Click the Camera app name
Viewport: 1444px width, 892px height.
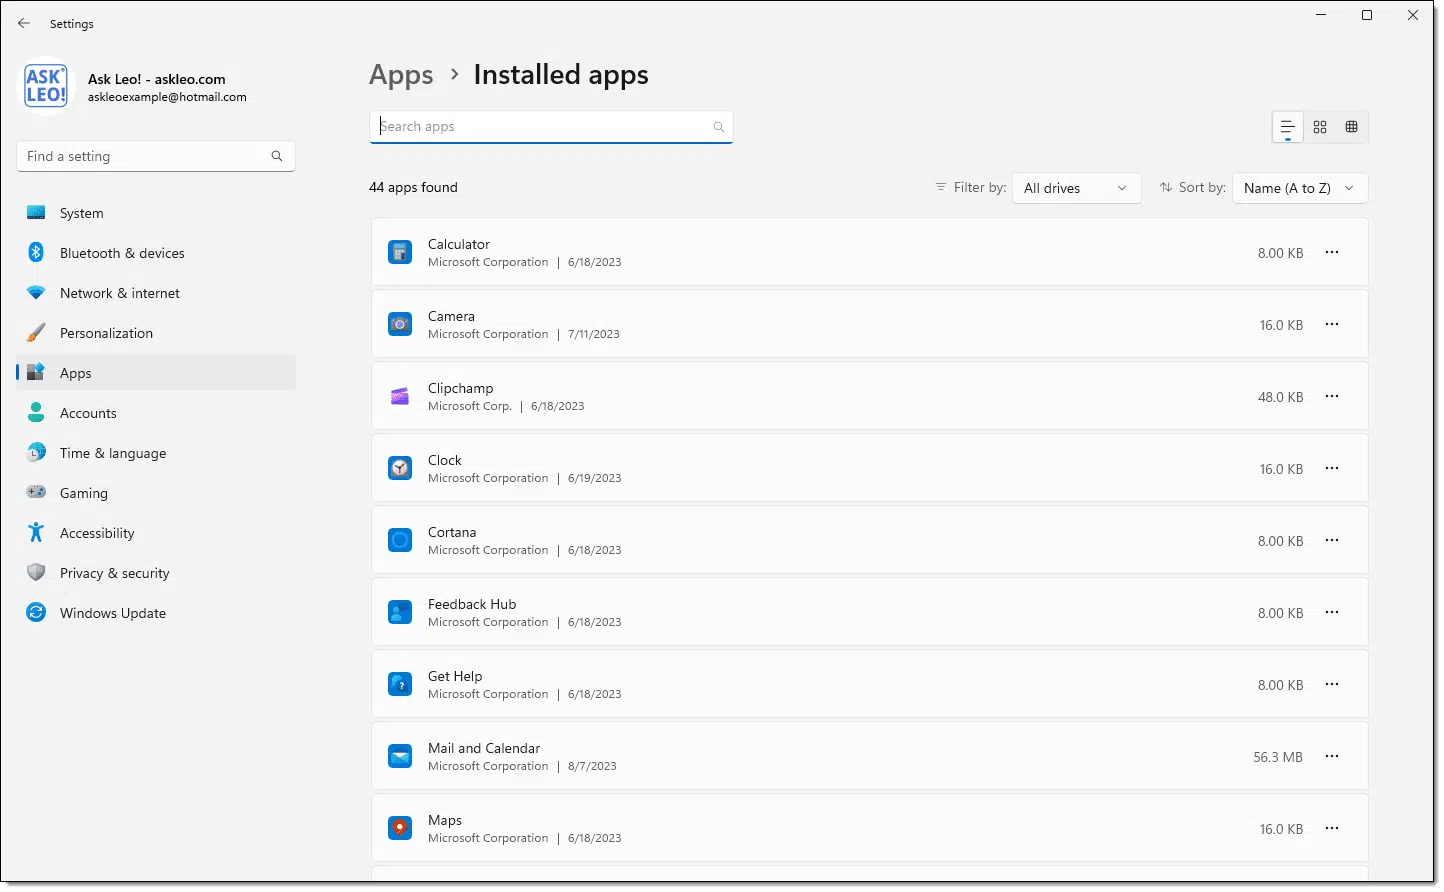[x=451, y=316]
